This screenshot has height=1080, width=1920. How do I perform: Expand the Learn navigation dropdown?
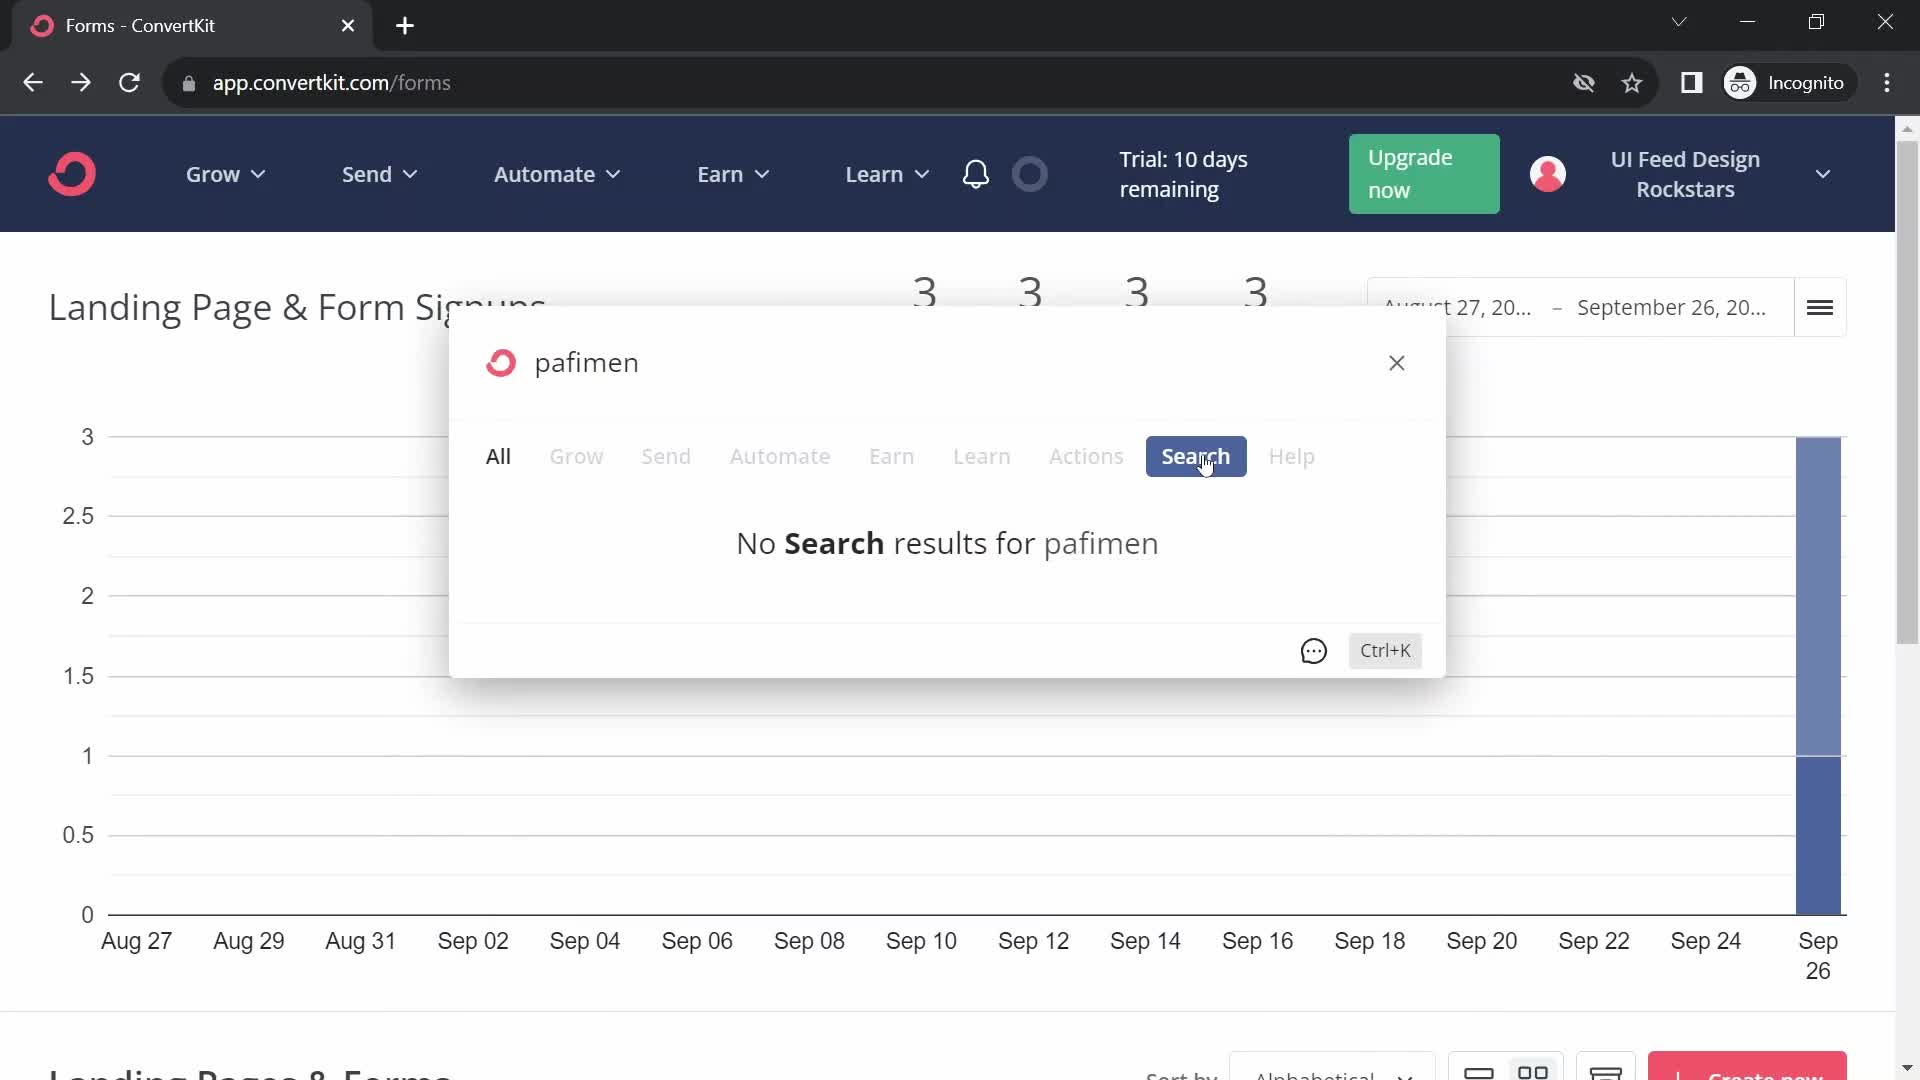click(885, 174)
